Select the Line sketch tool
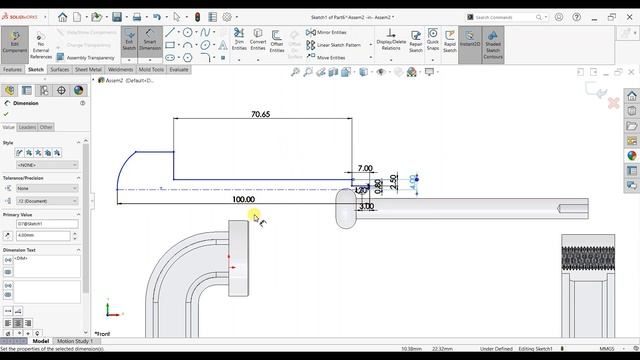 click(x=170, y=32)
